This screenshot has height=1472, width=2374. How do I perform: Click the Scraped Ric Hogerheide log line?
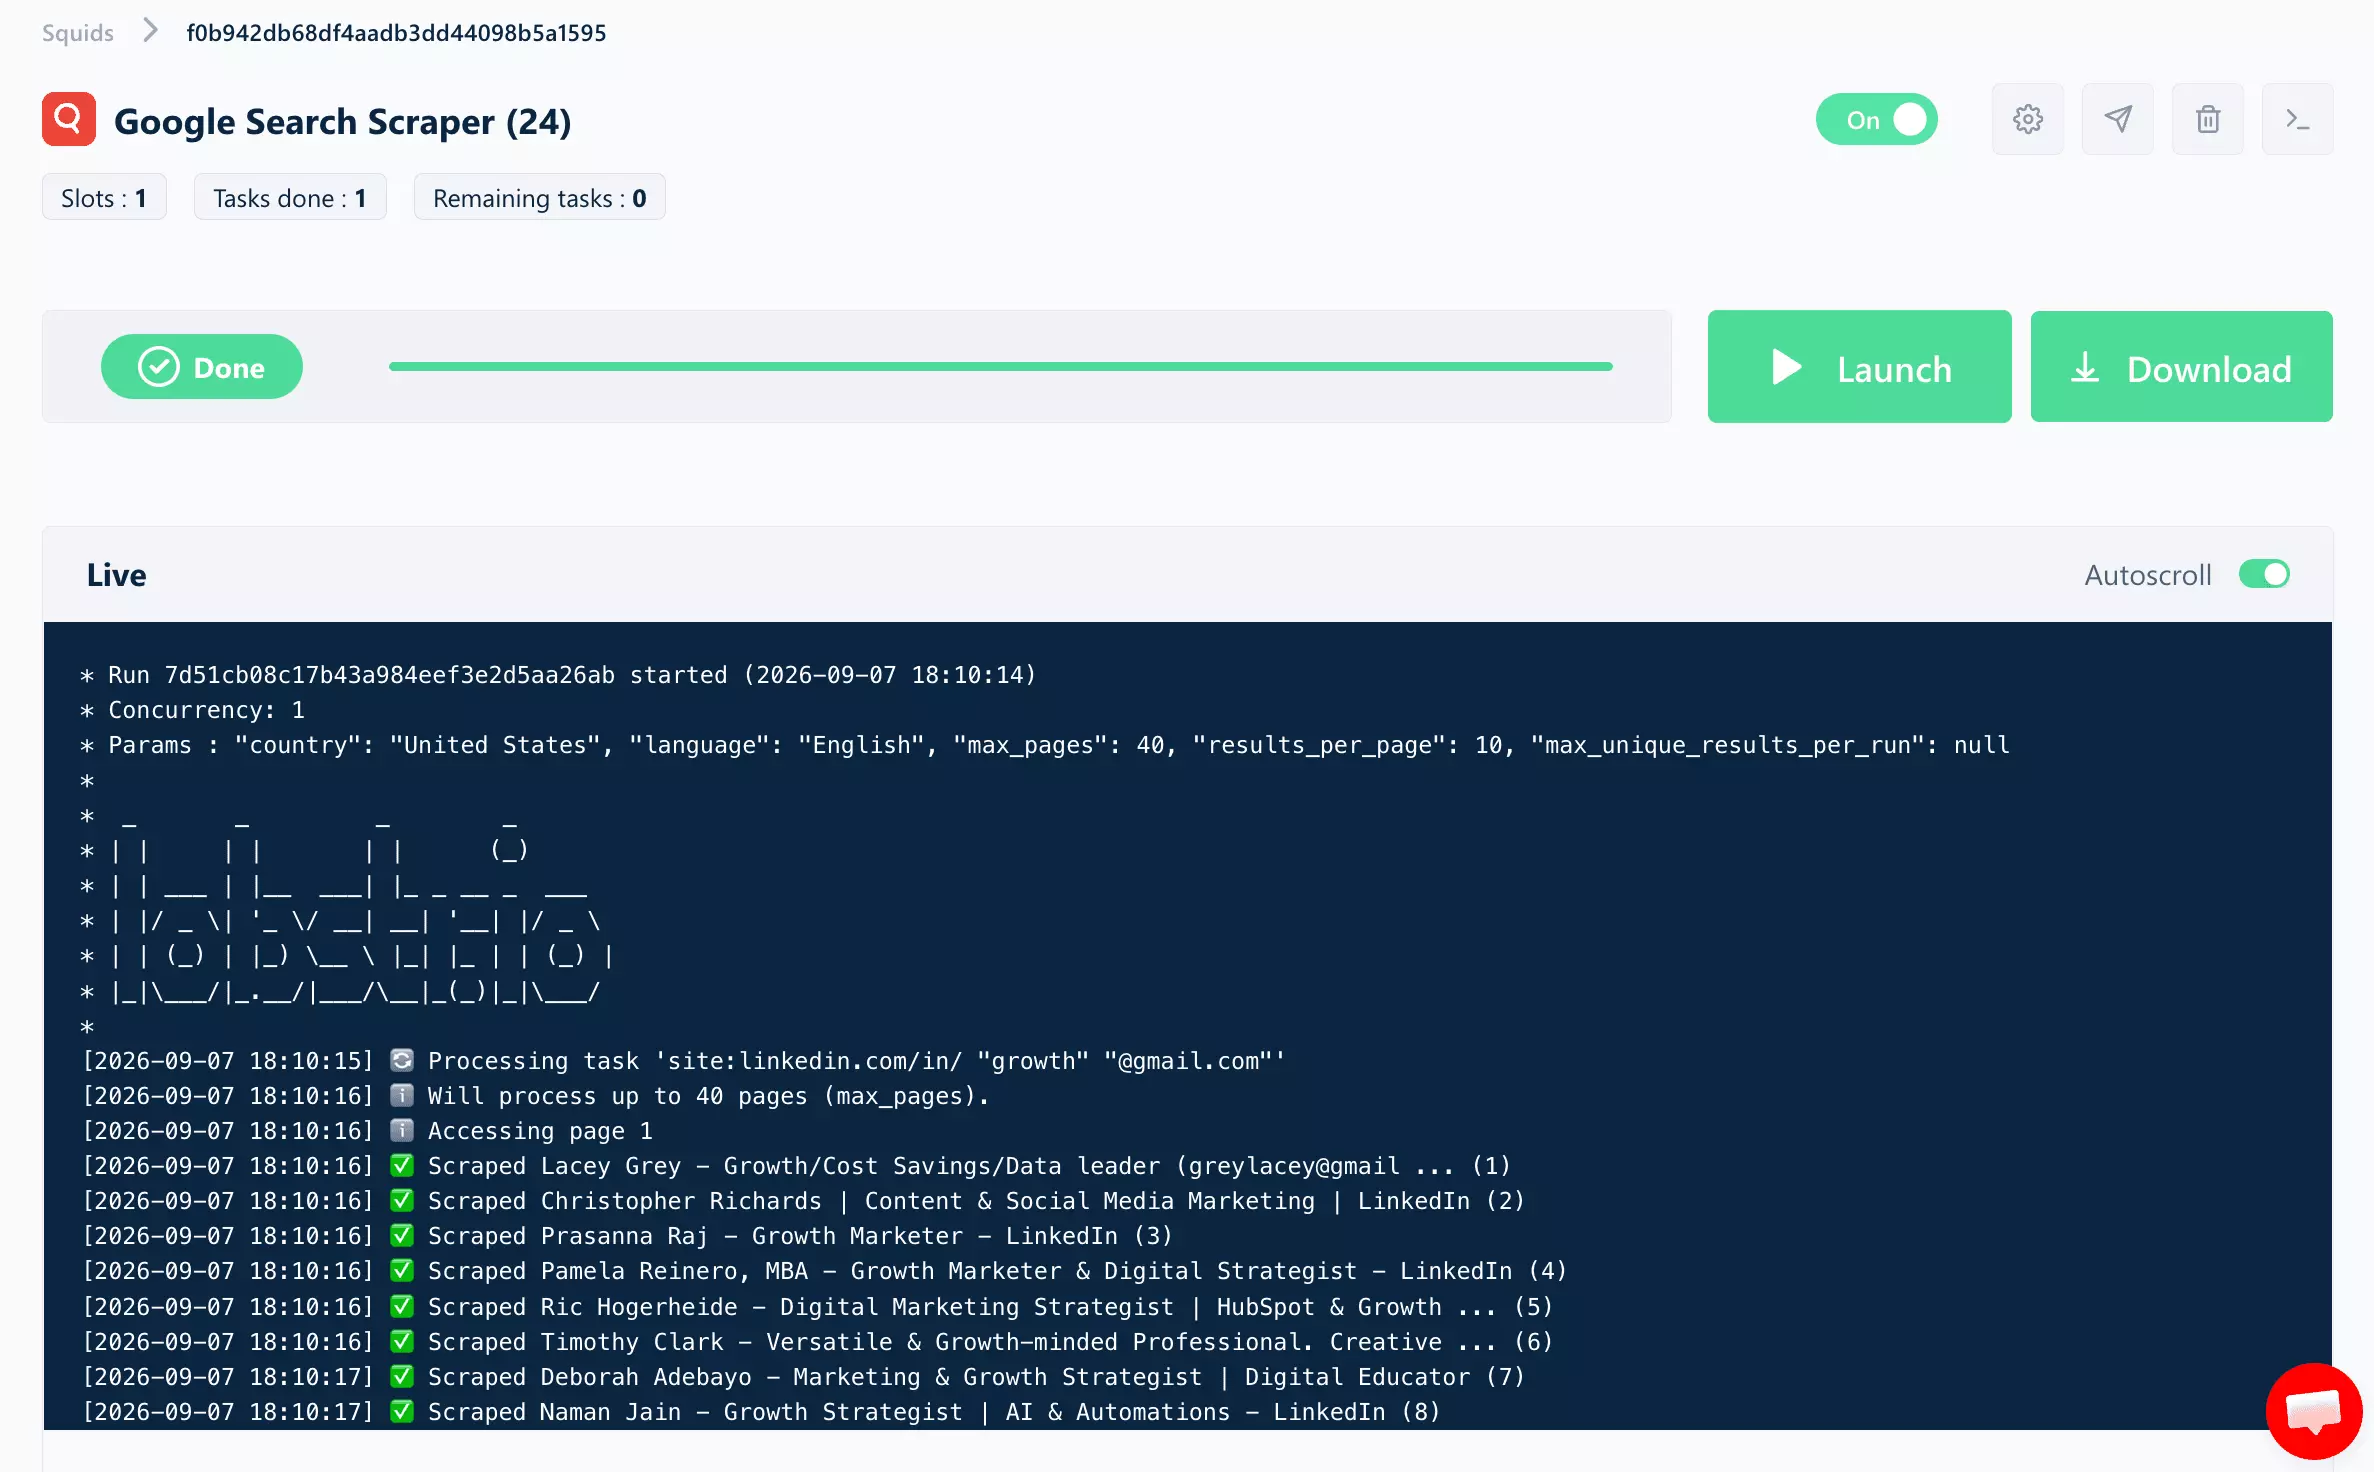[x=818, y=1307]
